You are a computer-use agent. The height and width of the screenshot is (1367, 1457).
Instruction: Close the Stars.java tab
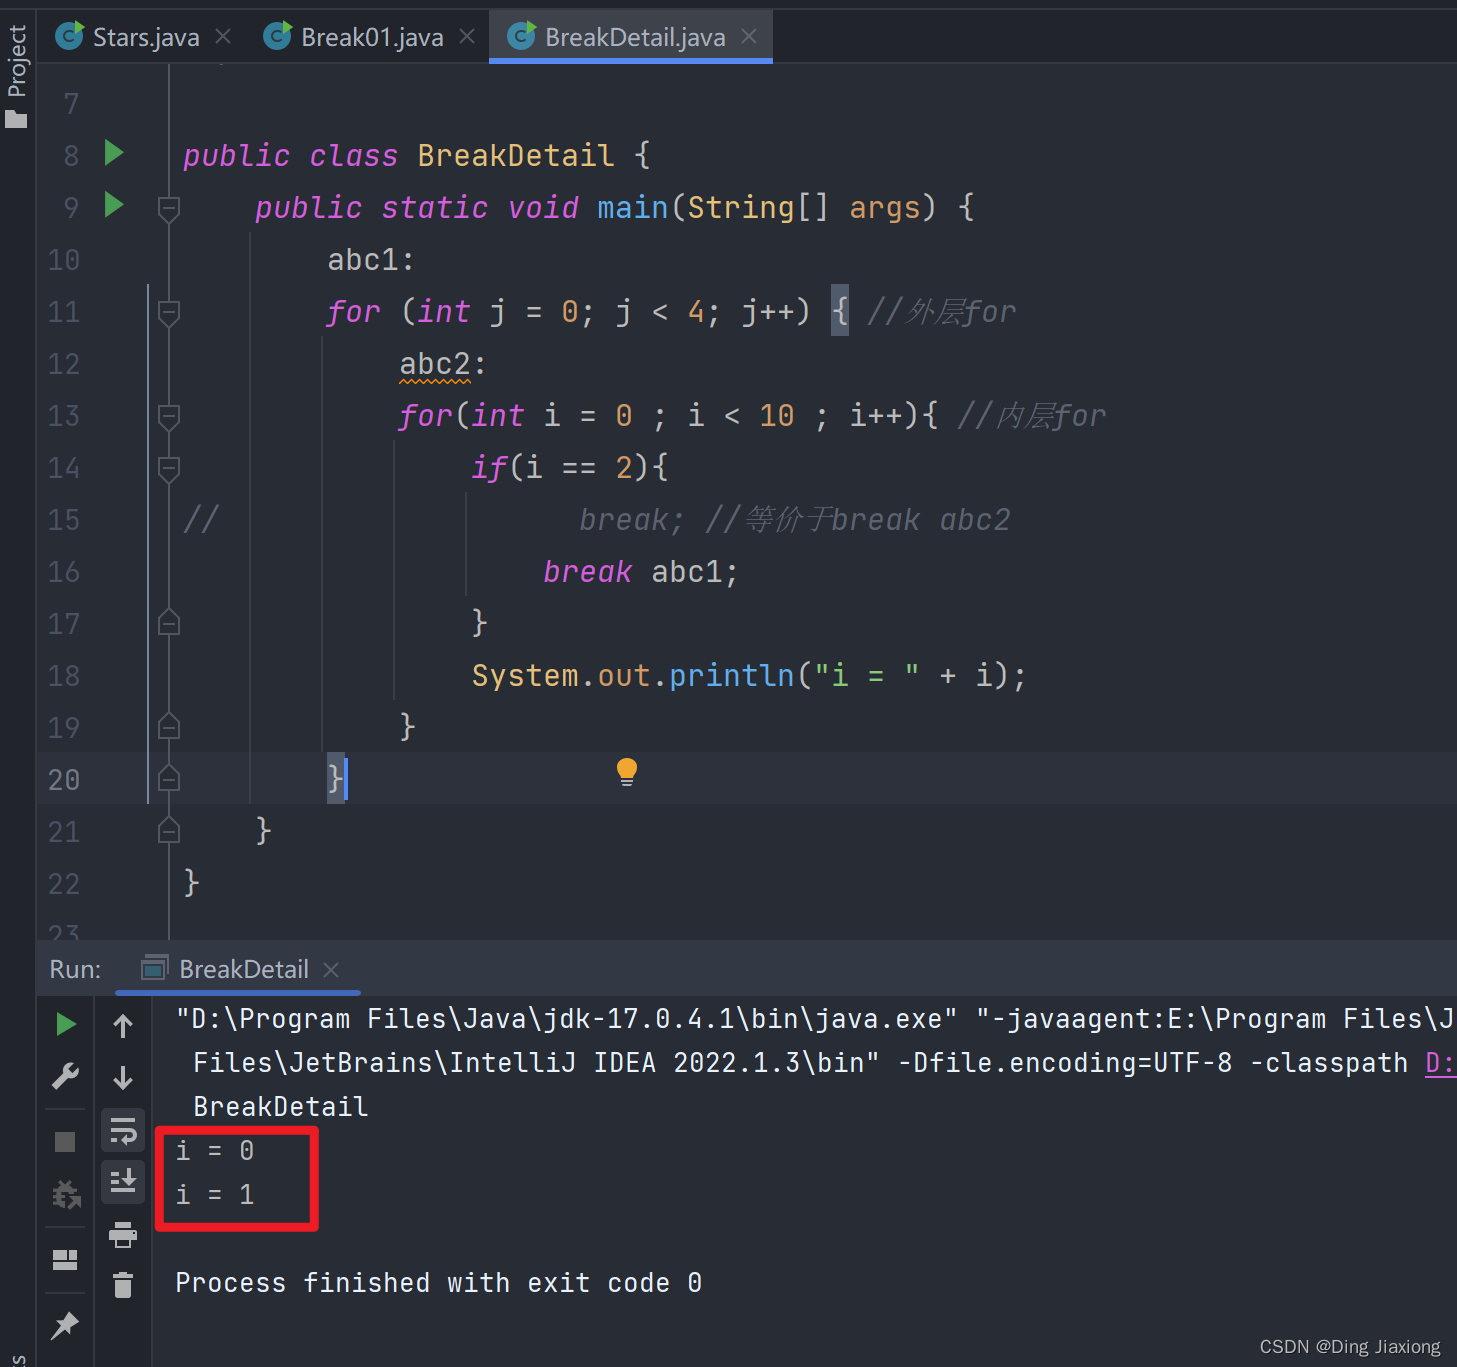(223, 36)
